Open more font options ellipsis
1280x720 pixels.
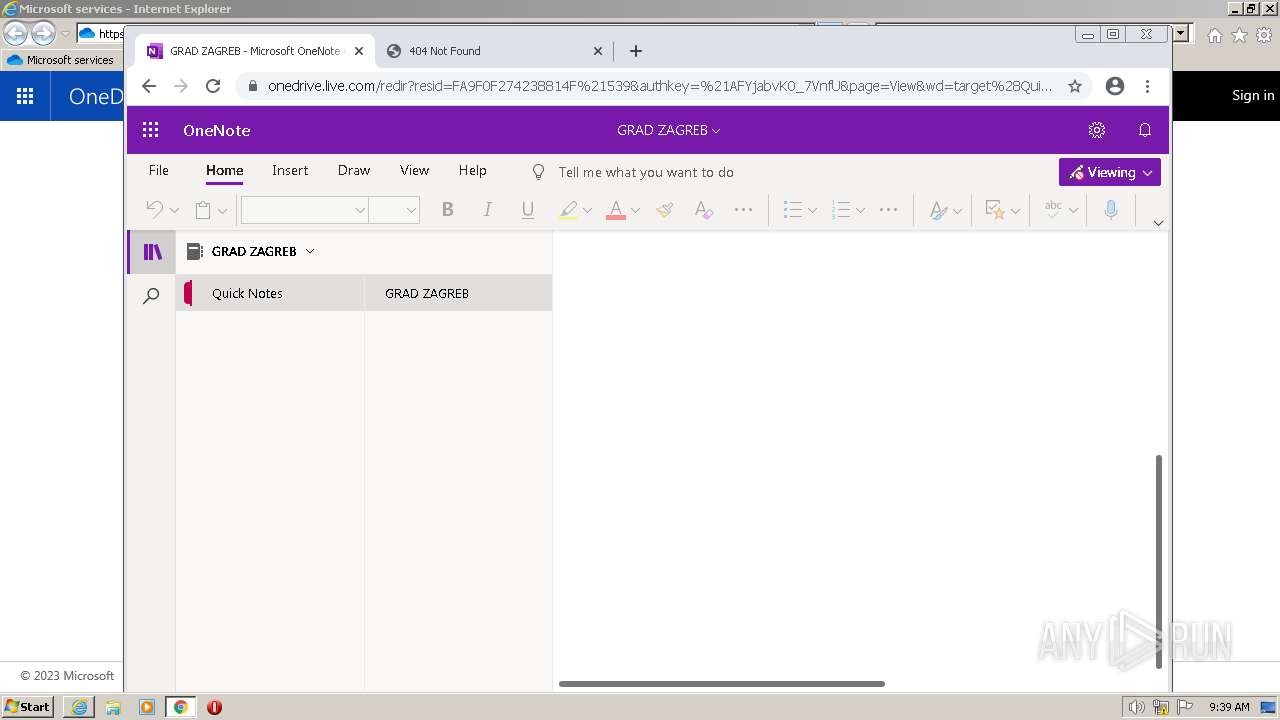pos(743,209)
